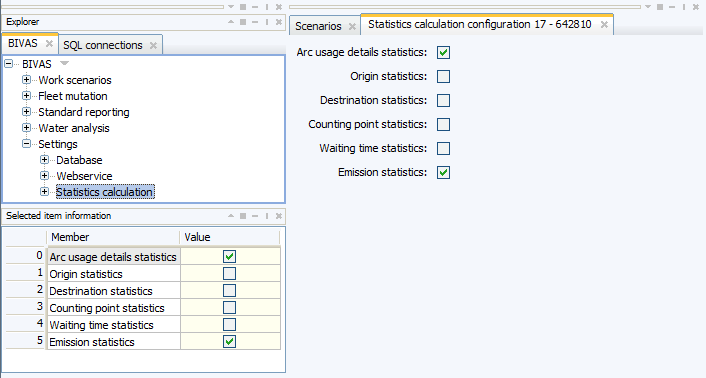Select Counting point statistics member cell
Screen dimensions: 706x378
pos(113,308)
